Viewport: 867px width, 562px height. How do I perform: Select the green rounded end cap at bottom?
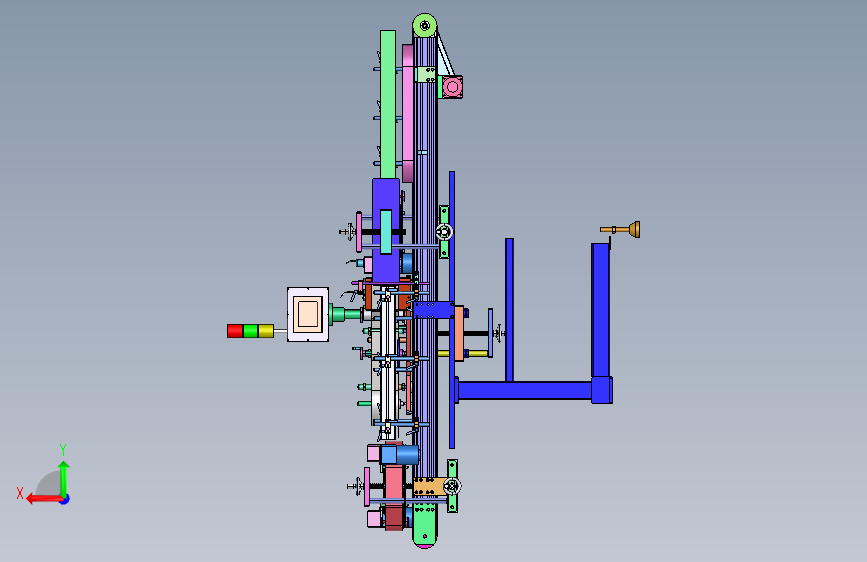click(x=425, y=524)
